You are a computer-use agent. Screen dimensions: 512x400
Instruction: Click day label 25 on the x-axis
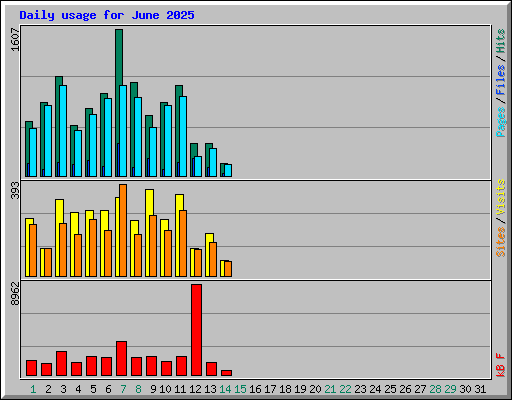pyautogui.click(x=390, y=389)
